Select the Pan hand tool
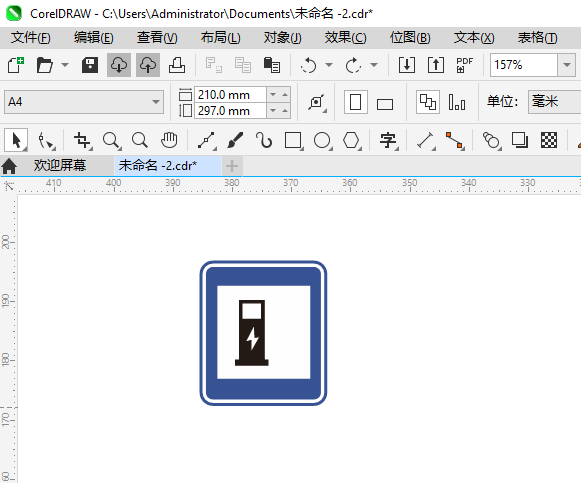The width and height of the screenshot is (581, 483). (x=169, y=140)
